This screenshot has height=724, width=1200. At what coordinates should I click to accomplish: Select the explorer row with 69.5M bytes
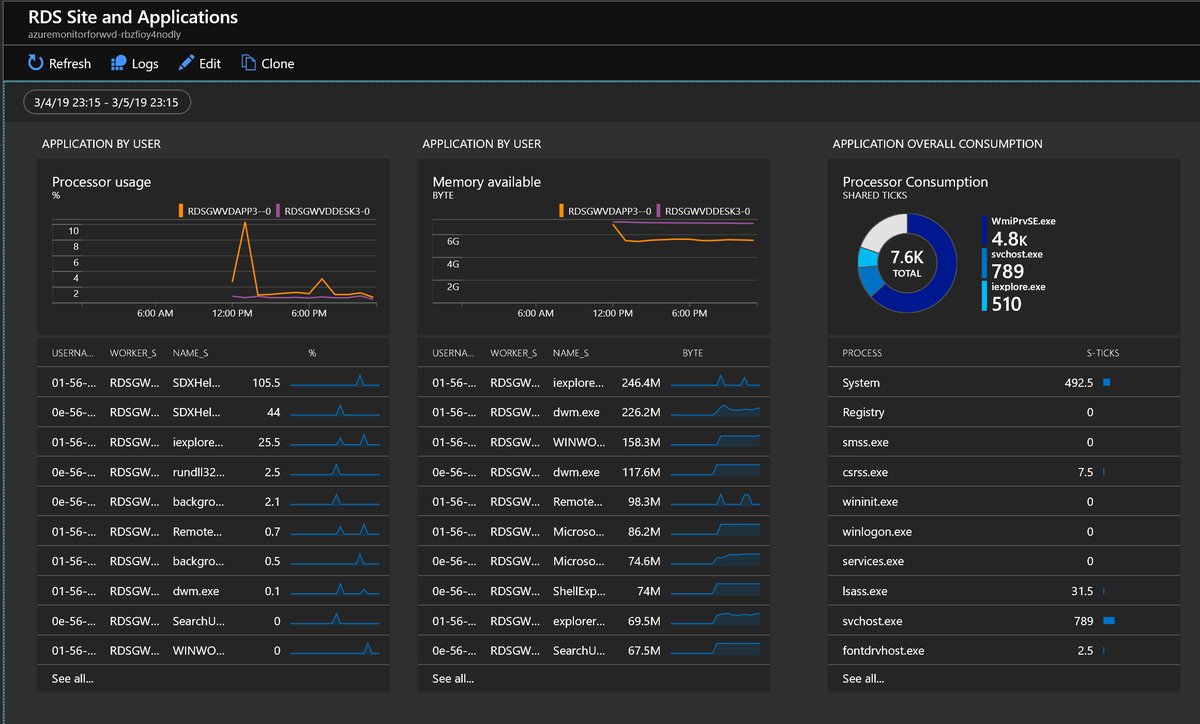(x=594, y=621)
